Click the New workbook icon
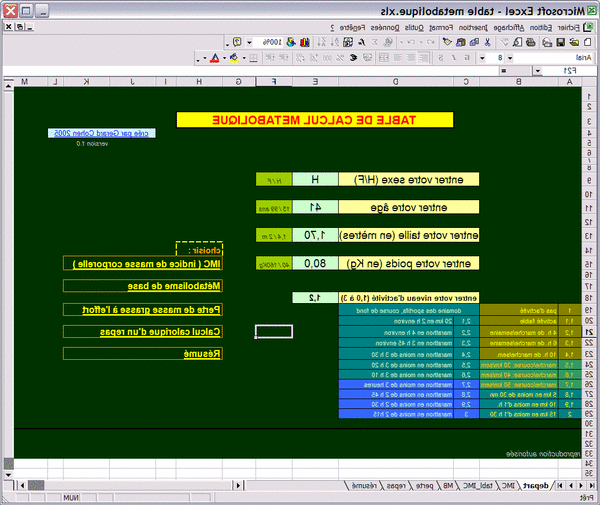This screenshot has height=505, width=600. (587, 42)
